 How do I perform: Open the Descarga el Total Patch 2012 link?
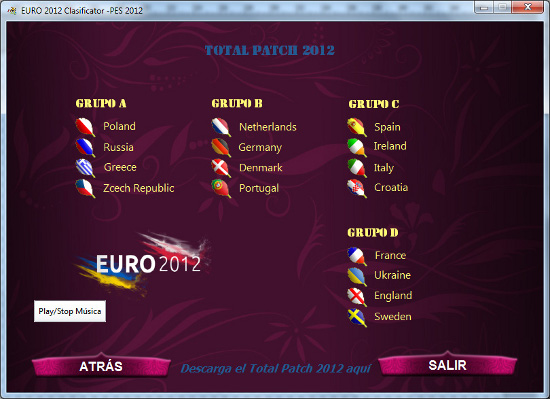276,368
